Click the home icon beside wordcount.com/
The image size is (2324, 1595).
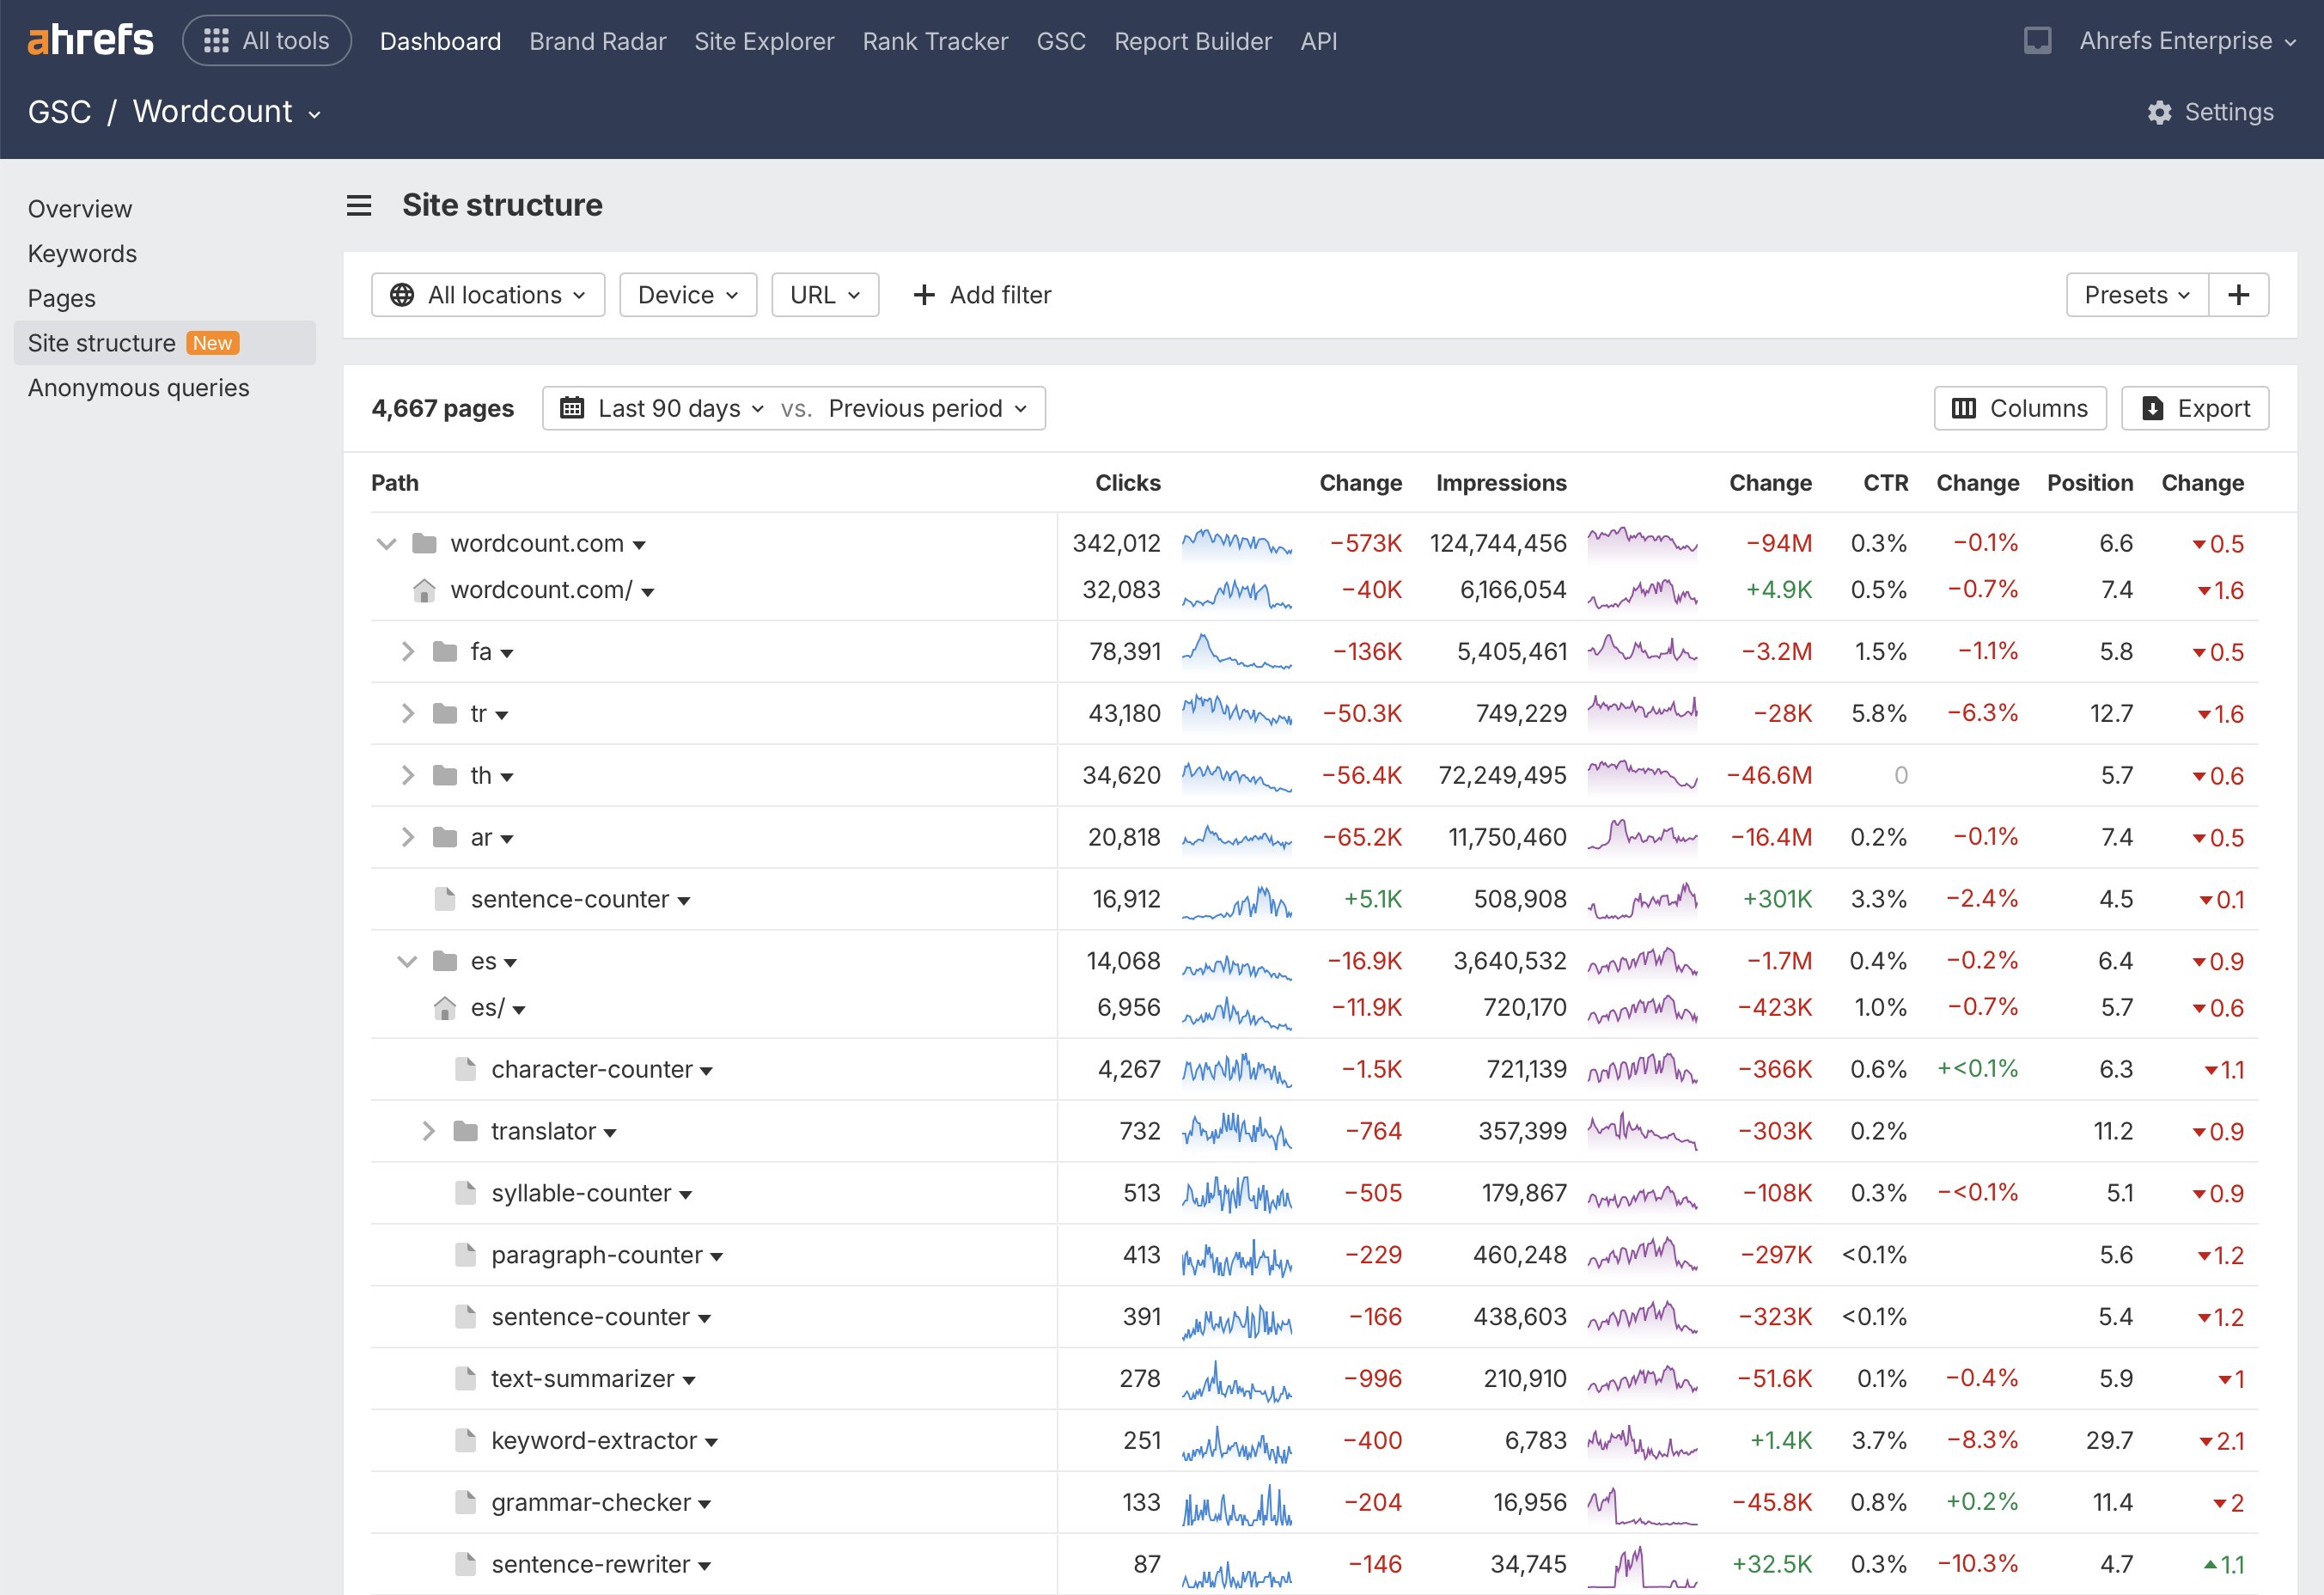click(424, 591)
